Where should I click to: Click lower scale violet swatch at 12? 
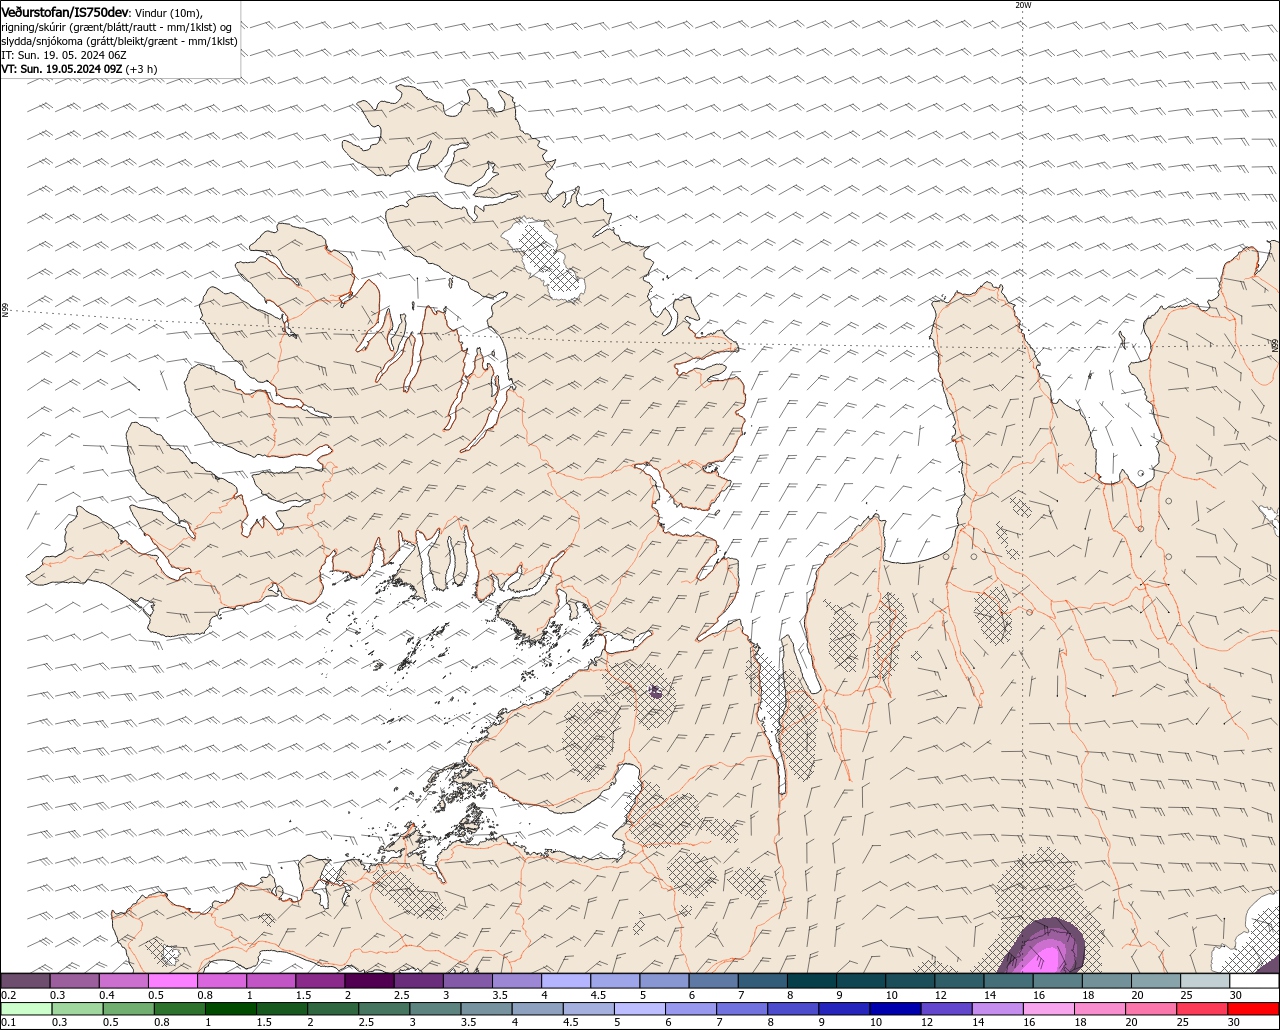(x=946, y=1008)
